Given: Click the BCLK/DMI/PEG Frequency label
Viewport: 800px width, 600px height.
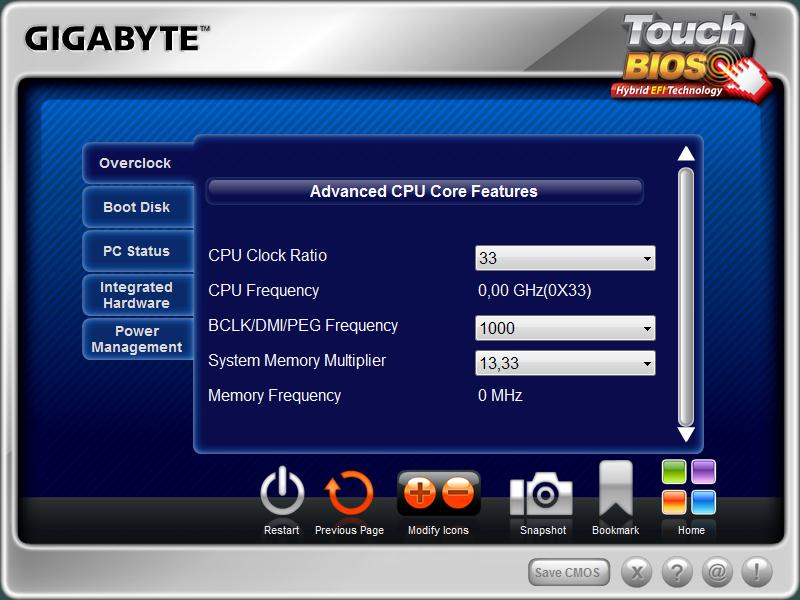Looking at the screenshot, I should click(x=303, y=326).
